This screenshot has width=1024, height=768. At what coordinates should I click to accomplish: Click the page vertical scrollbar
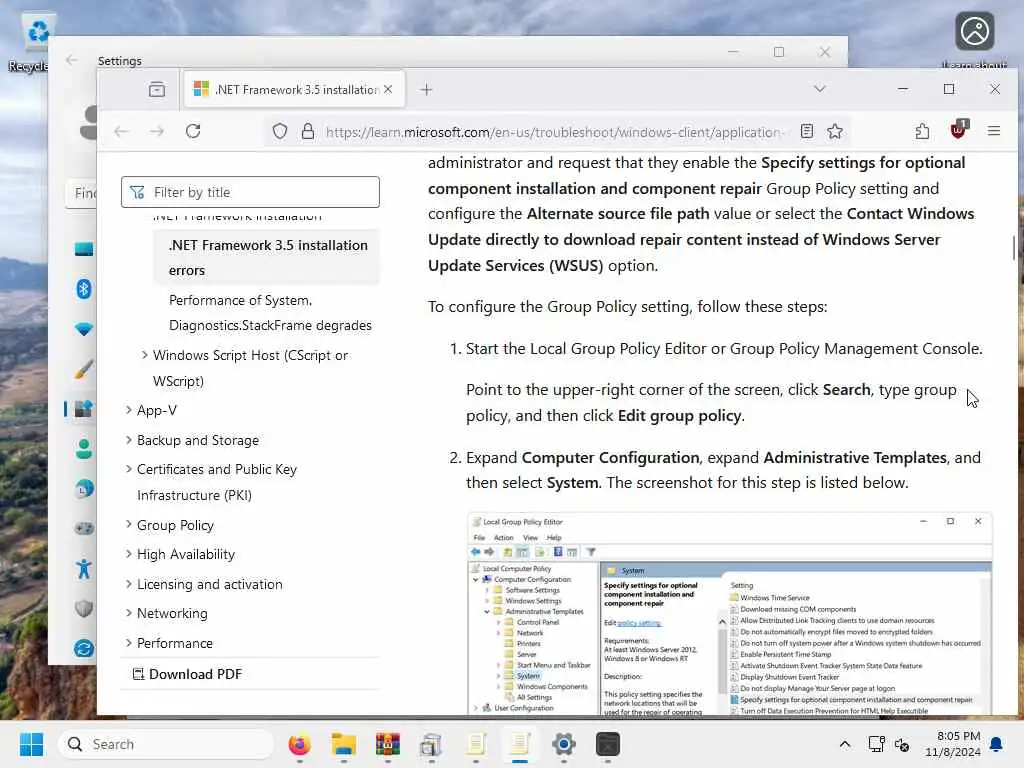coord(1014,248)
